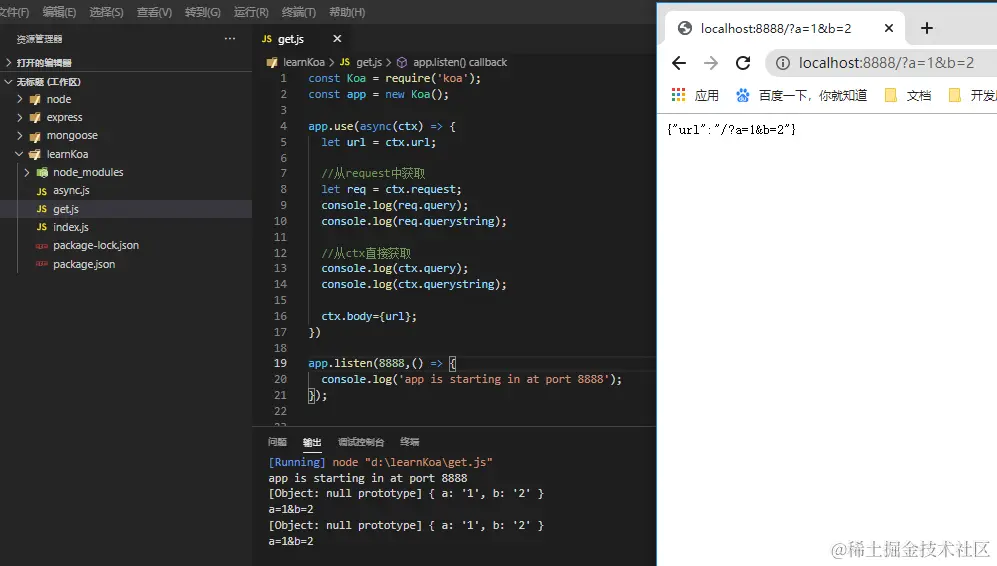Open the 开发 bookmark folder
This screenshot has height=566, width=997.
pos(972,95)
